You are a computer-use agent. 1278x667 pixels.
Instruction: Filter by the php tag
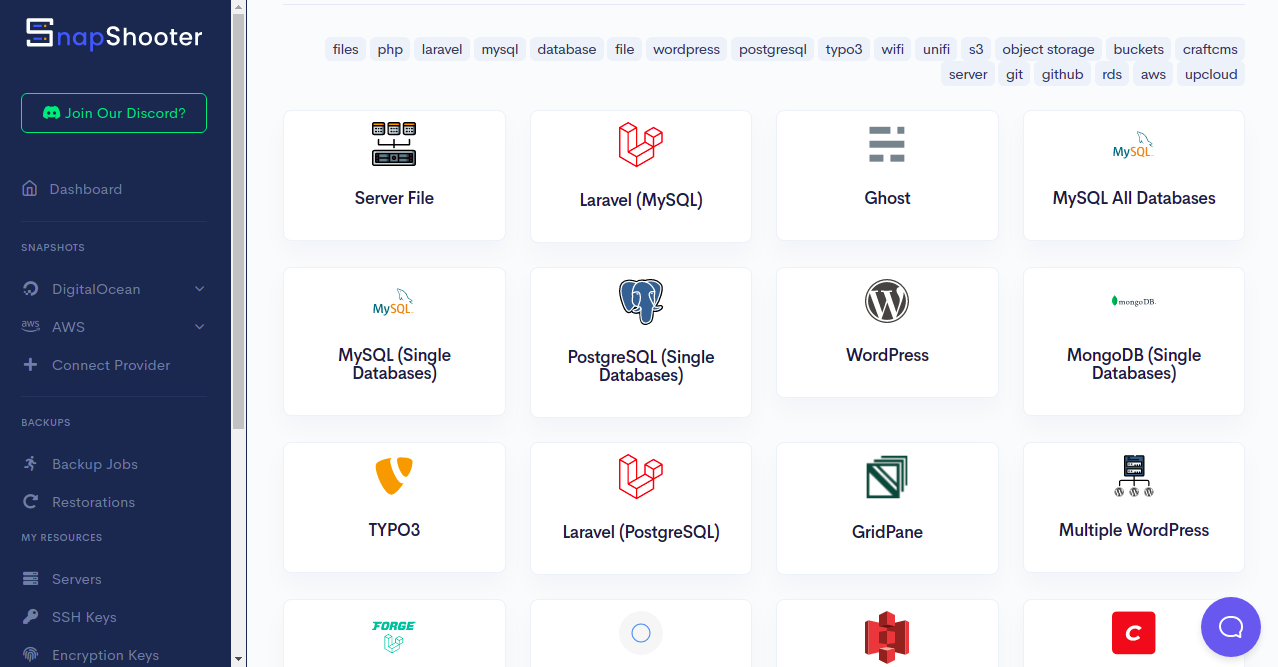390,49
